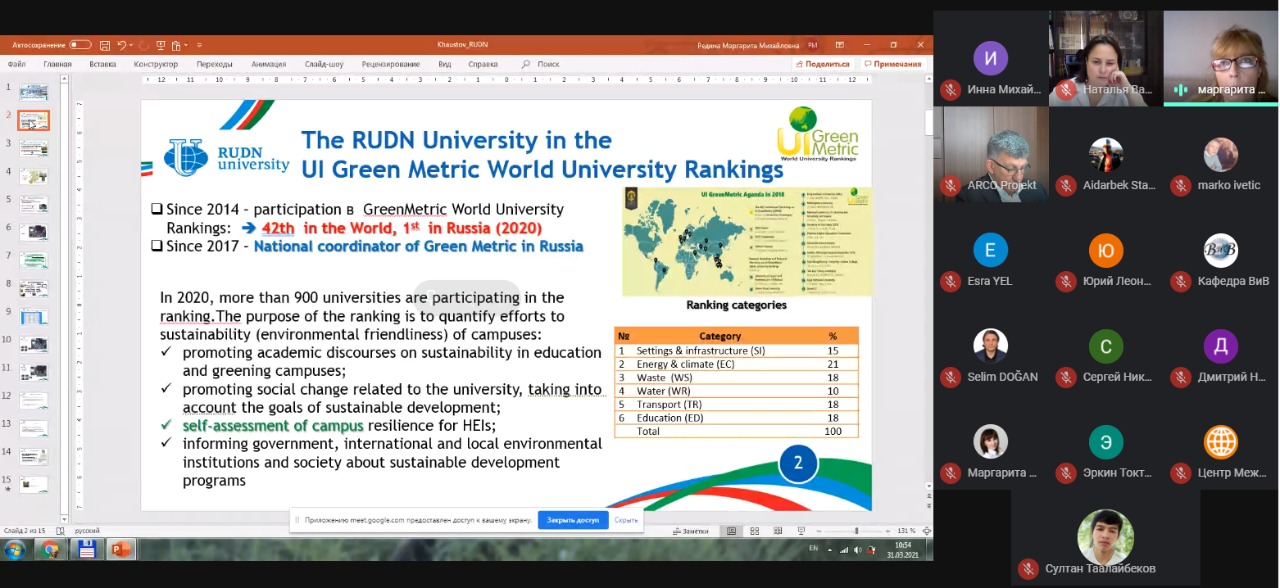Click the marko ivetic participant avatar
This screenshot has height=588, width=1280.
1221,155
